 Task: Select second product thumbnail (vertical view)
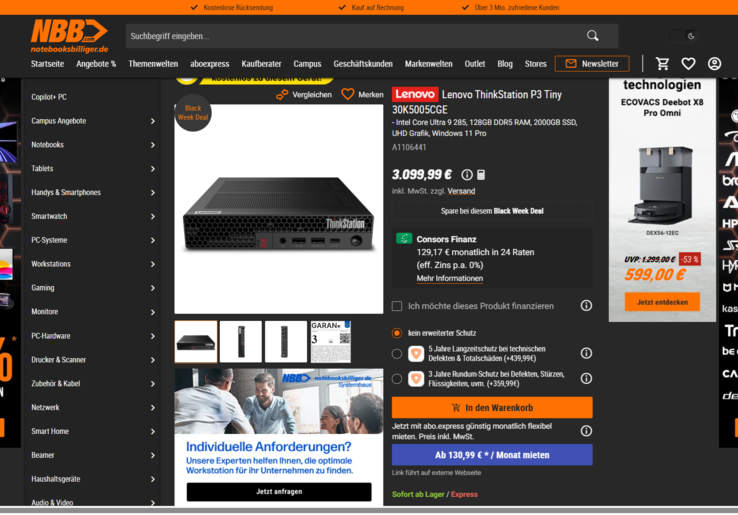pyautogui.click(x=241, y=342)
